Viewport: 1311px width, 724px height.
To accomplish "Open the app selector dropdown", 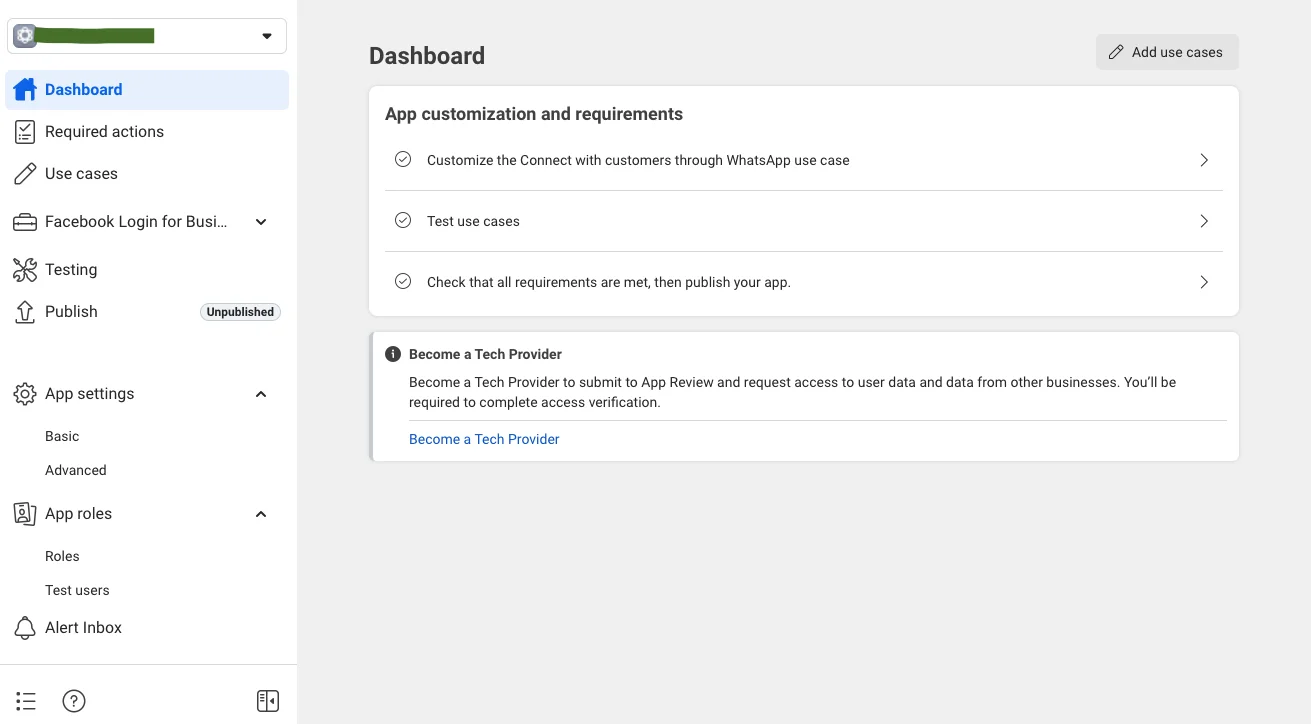I will coord(266,36).
